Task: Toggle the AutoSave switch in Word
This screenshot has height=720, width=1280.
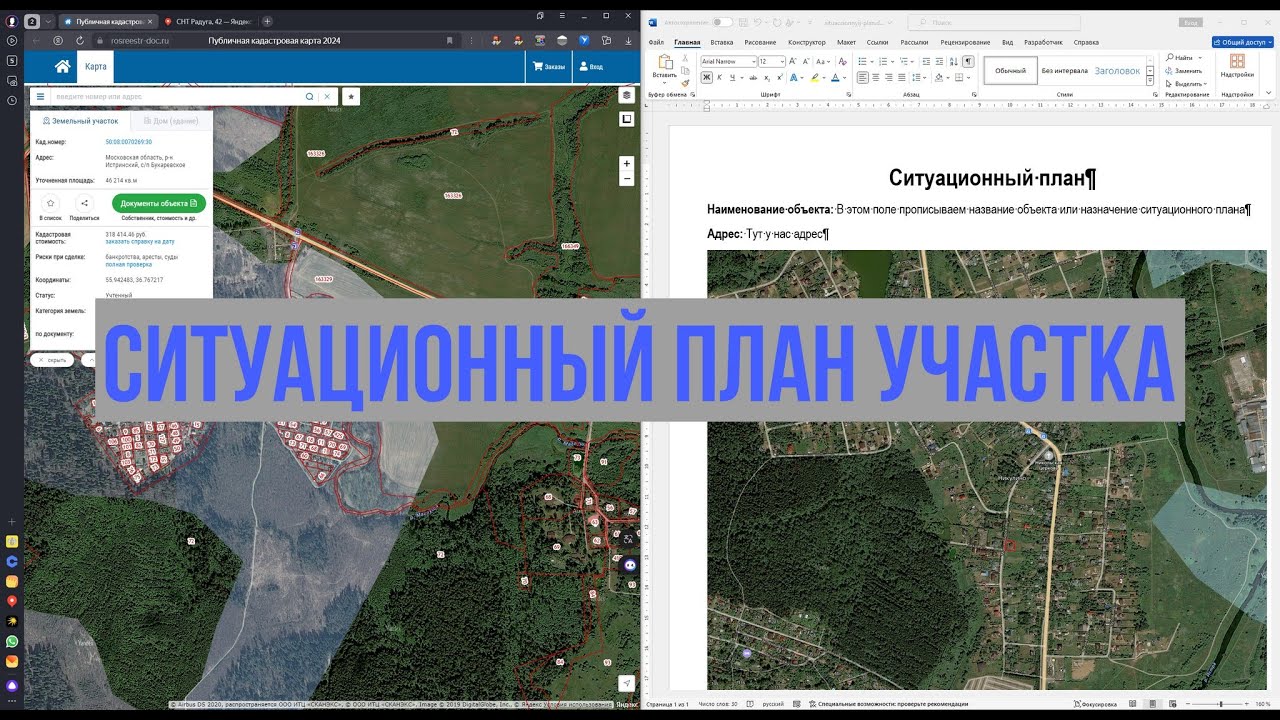Action: pos(721,22)
